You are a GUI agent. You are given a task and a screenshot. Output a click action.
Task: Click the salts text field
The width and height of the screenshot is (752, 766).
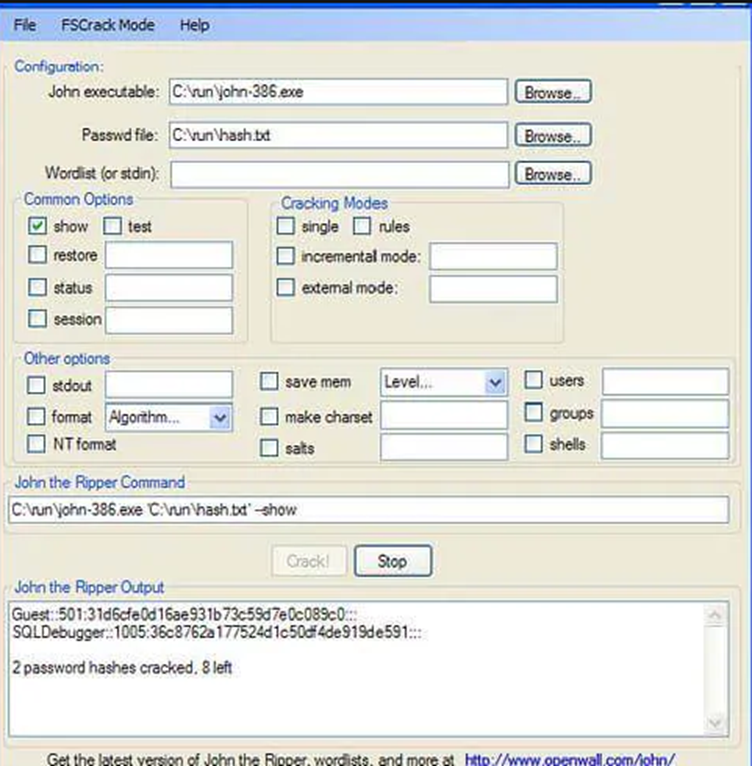click(444, 447)
